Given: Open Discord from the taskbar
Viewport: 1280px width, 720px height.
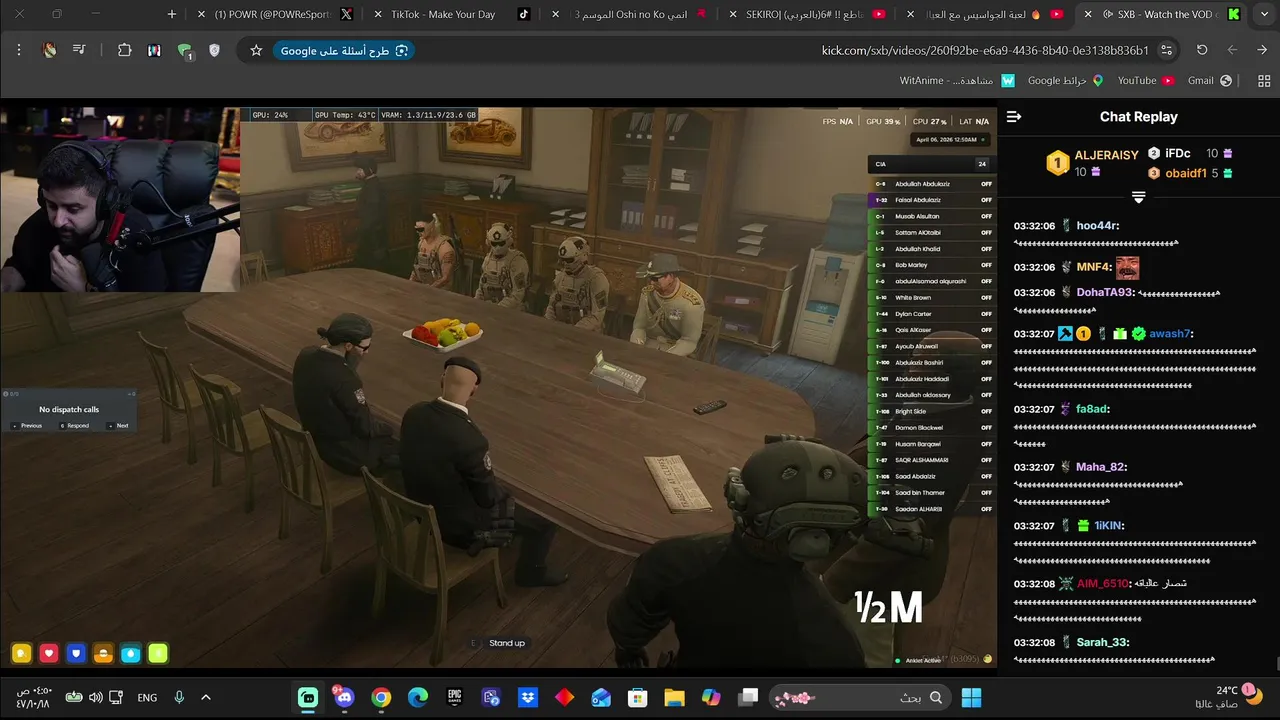Looking at the screenshot, I should click(x=345, y=697).
